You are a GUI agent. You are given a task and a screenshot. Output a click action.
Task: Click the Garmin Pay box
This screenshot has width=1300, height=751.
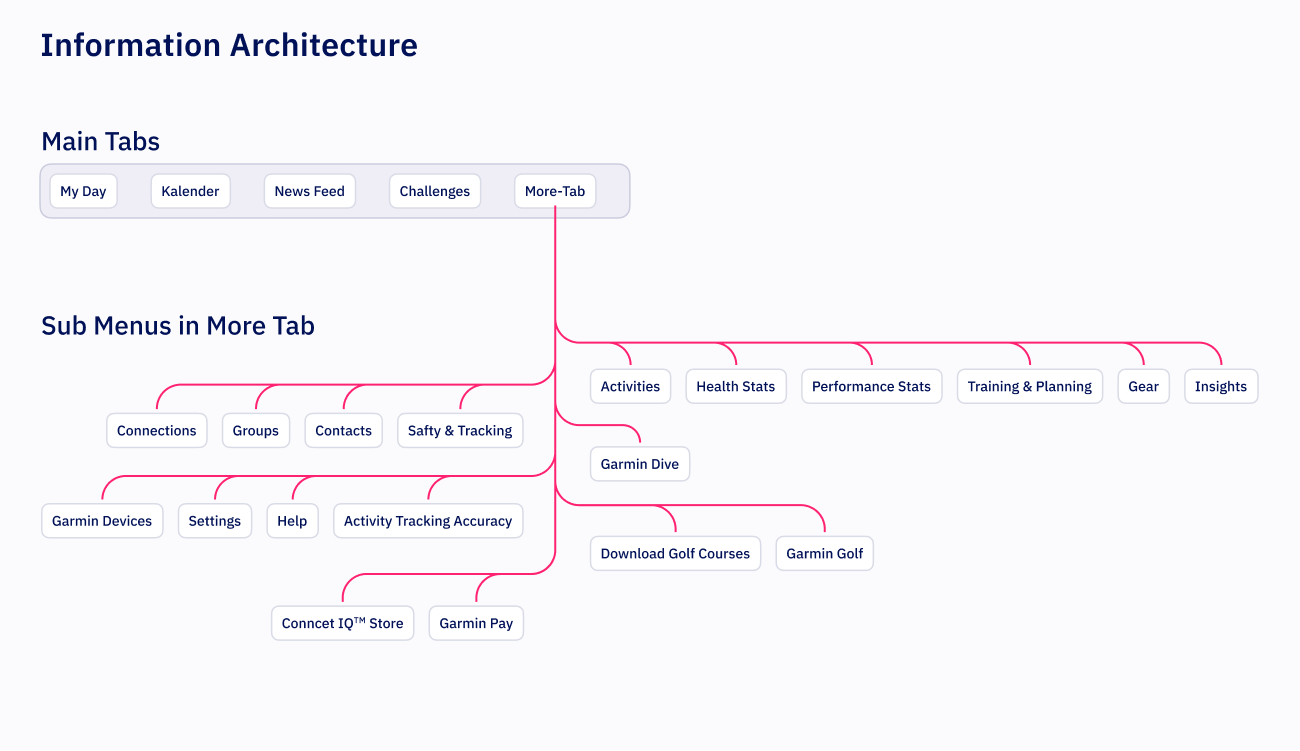pos(476,623)
